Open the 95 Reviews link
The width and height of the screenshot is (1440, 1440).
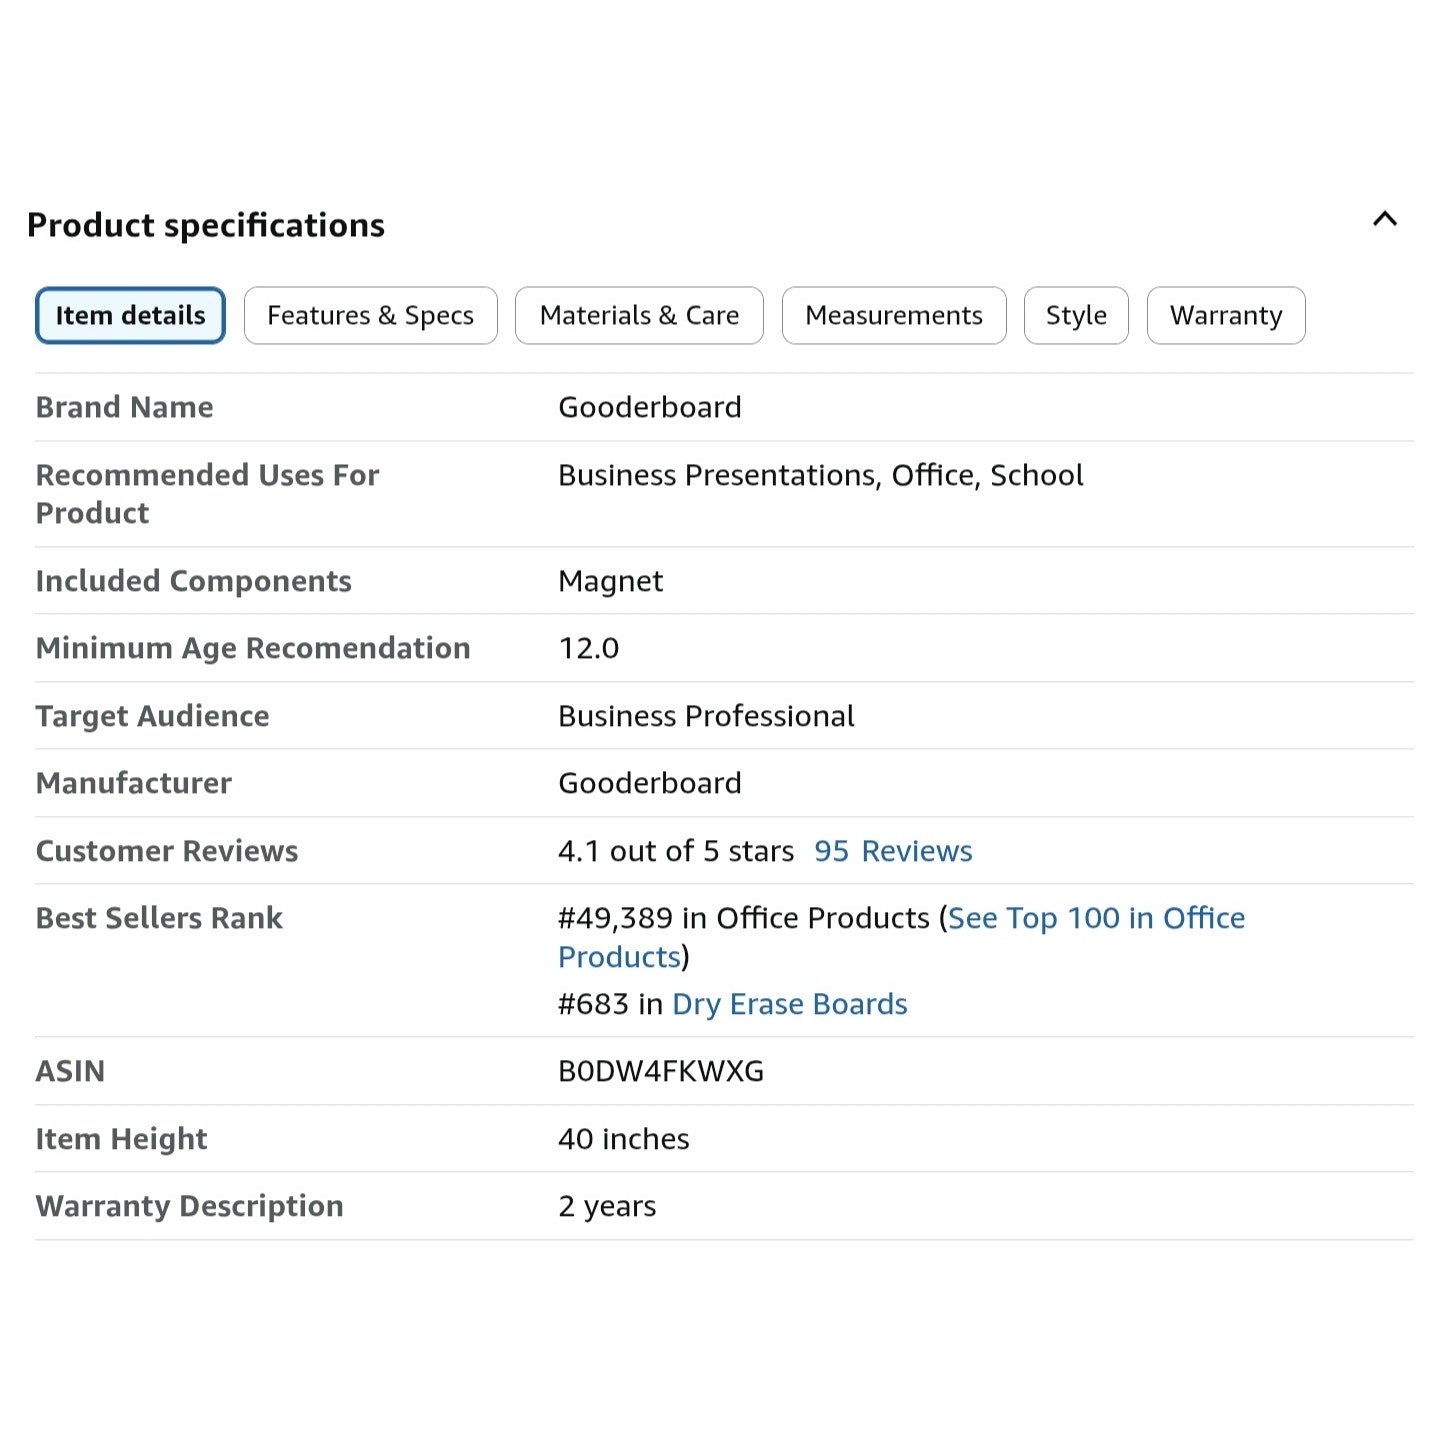[892, 851]
